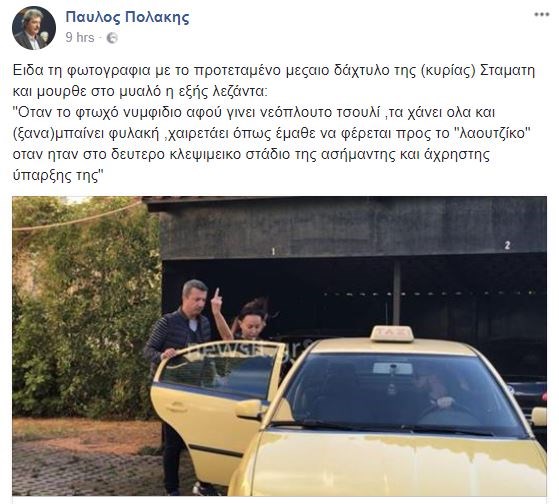Screen dimensions: 559x504
Task: Click the watermark on the car window
Action: (x=250, y=349)
